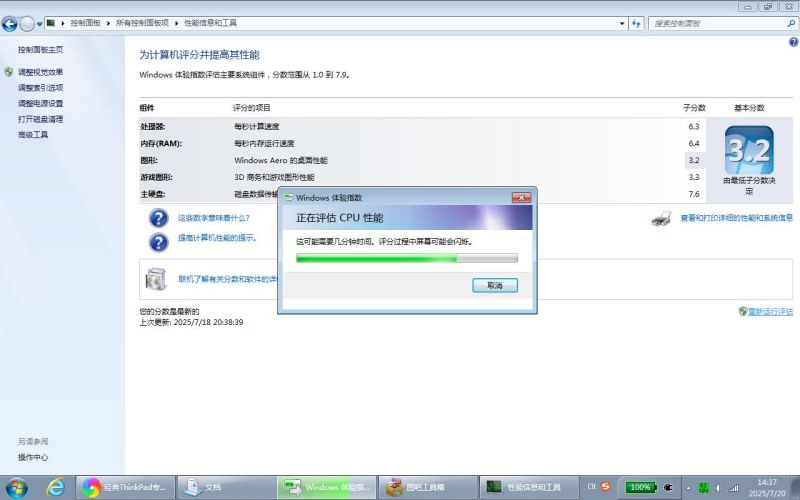Switch to 图吧工具箱 taskbar item
Screen dimensions: 800x500
(x=427, y=488)
